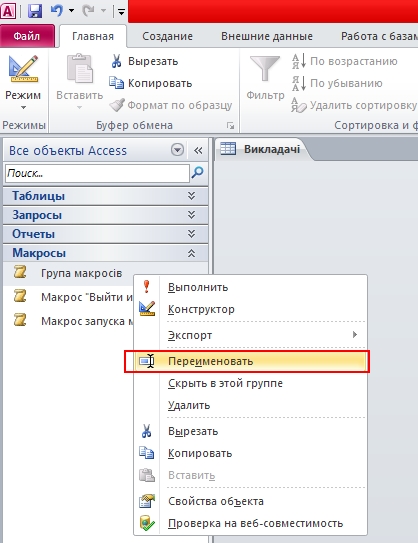Click the Copy icon in Clipboard group
This screenshot has height=543, width=418.
tap(116, 83)
